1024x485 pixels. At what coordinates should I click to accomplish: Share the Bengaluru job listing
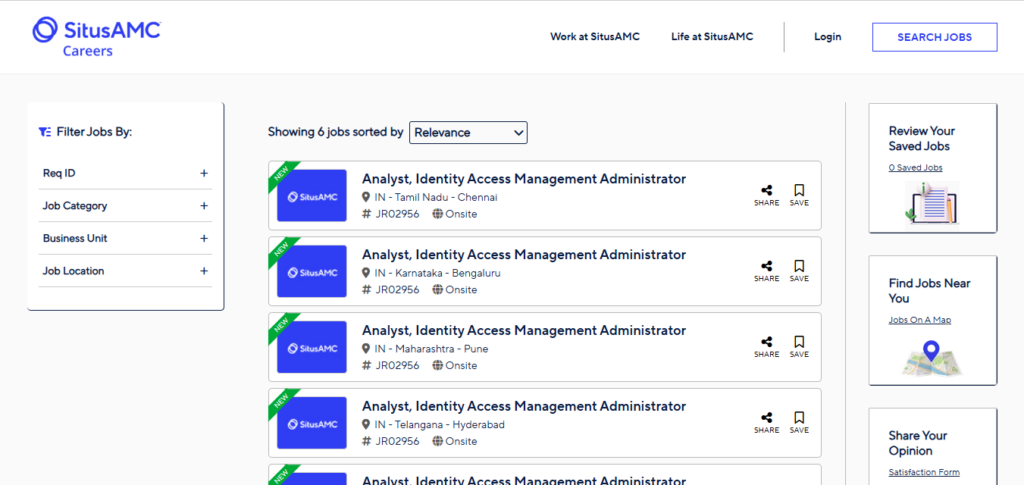click(767, 271)
